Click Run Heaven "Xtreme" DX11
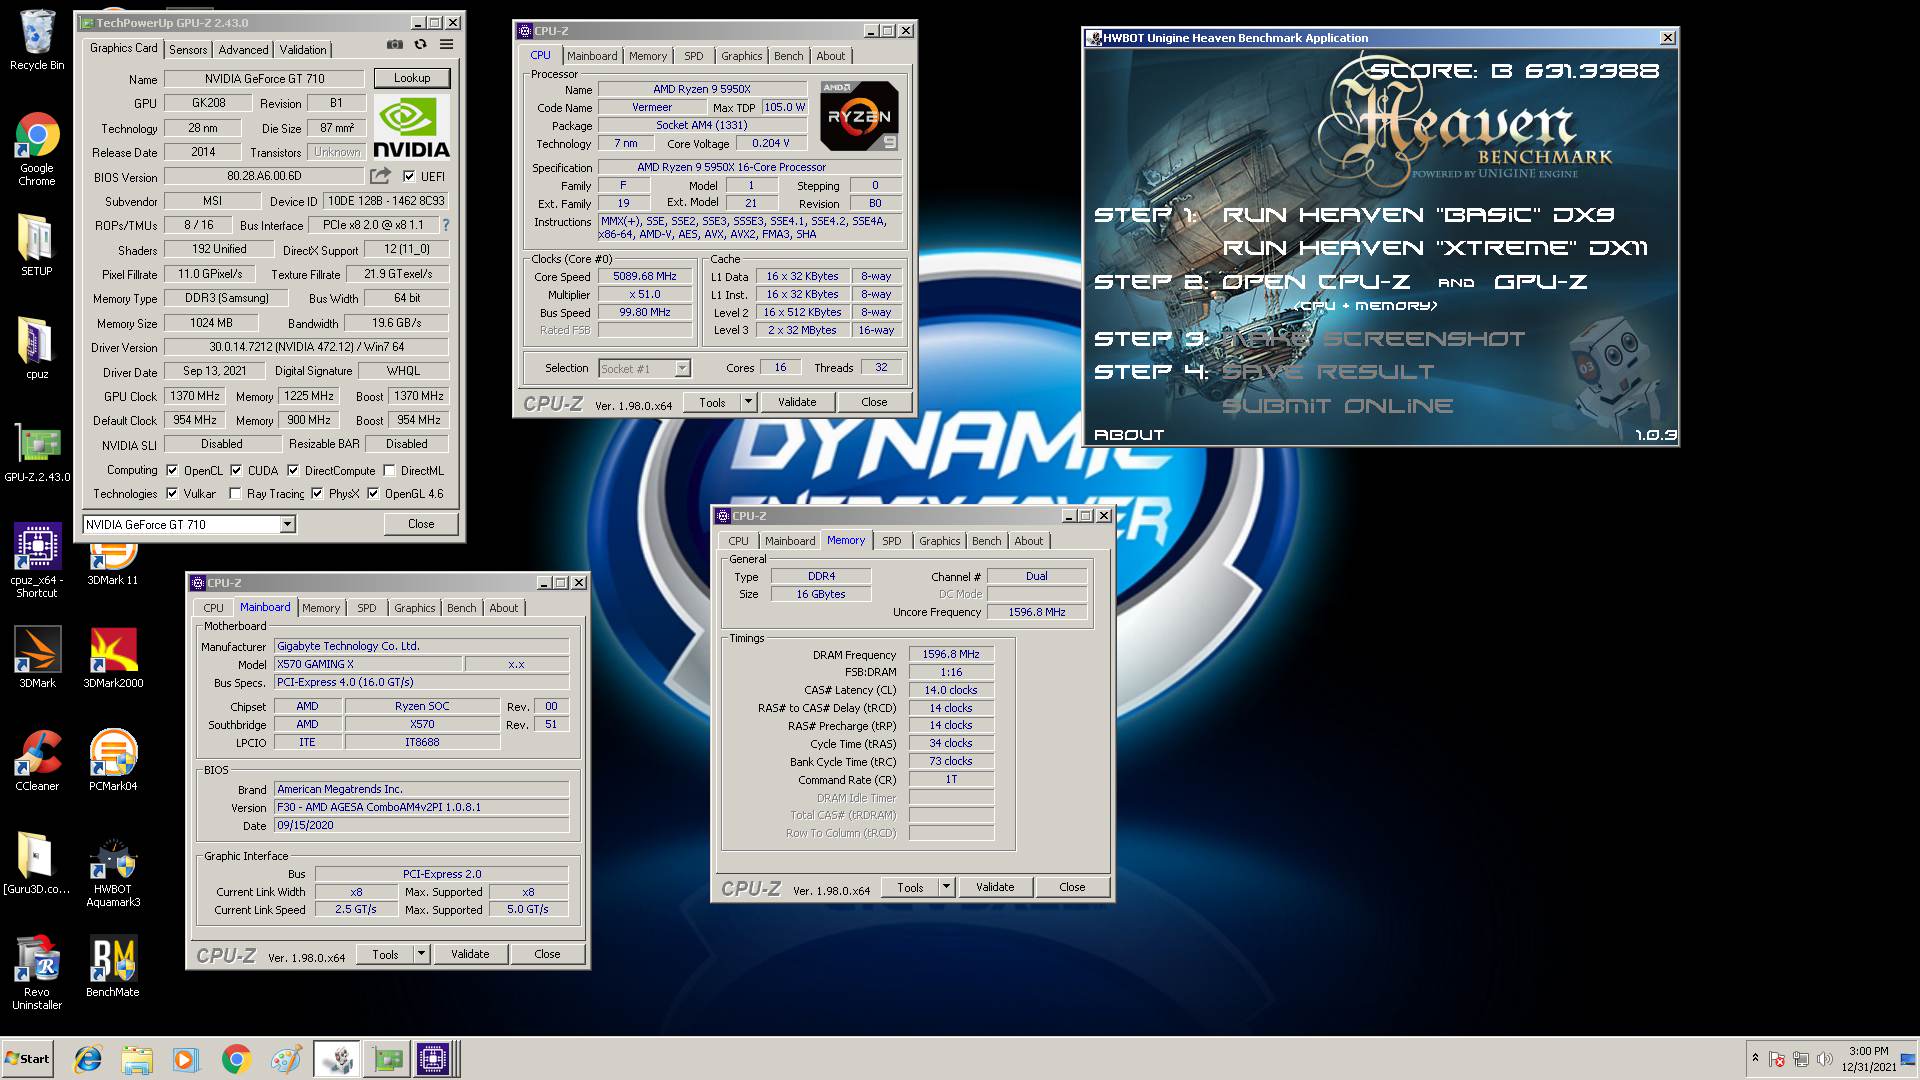 [x=1435, y=248]
